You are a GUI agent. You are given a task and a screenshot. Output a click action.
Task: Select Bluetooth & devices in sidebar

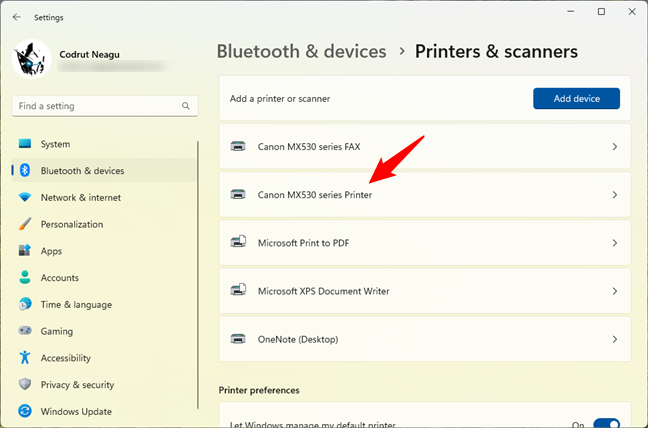pos(104,170)
